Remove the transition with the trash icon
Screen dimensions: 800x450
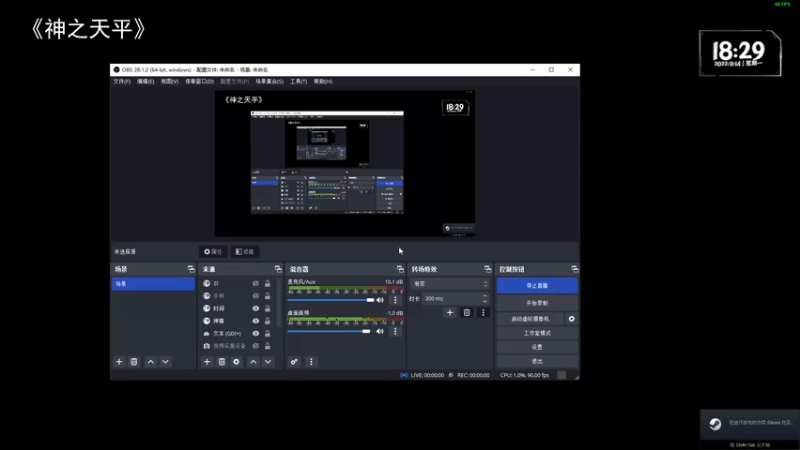tap(466, 313)
